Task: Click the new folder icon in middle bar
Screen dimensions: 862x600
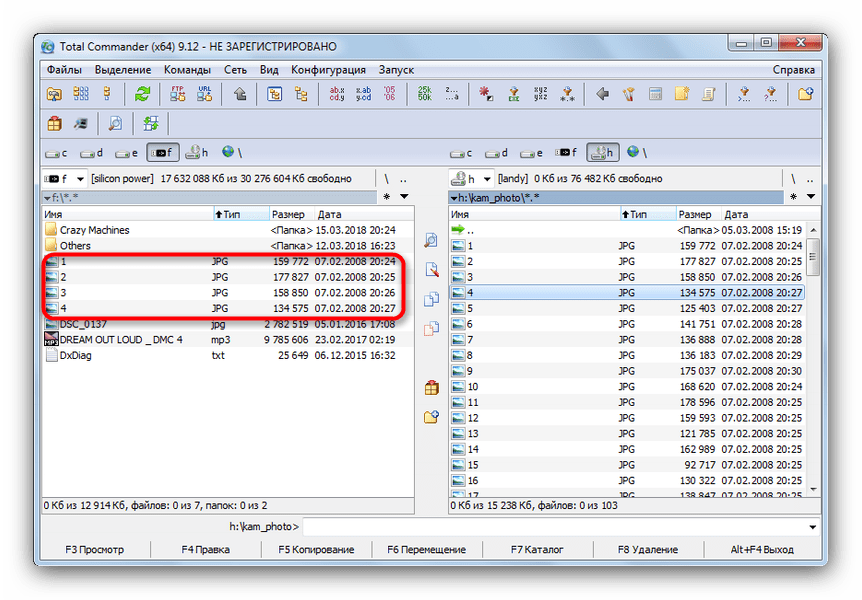Action: pos(432,417)
